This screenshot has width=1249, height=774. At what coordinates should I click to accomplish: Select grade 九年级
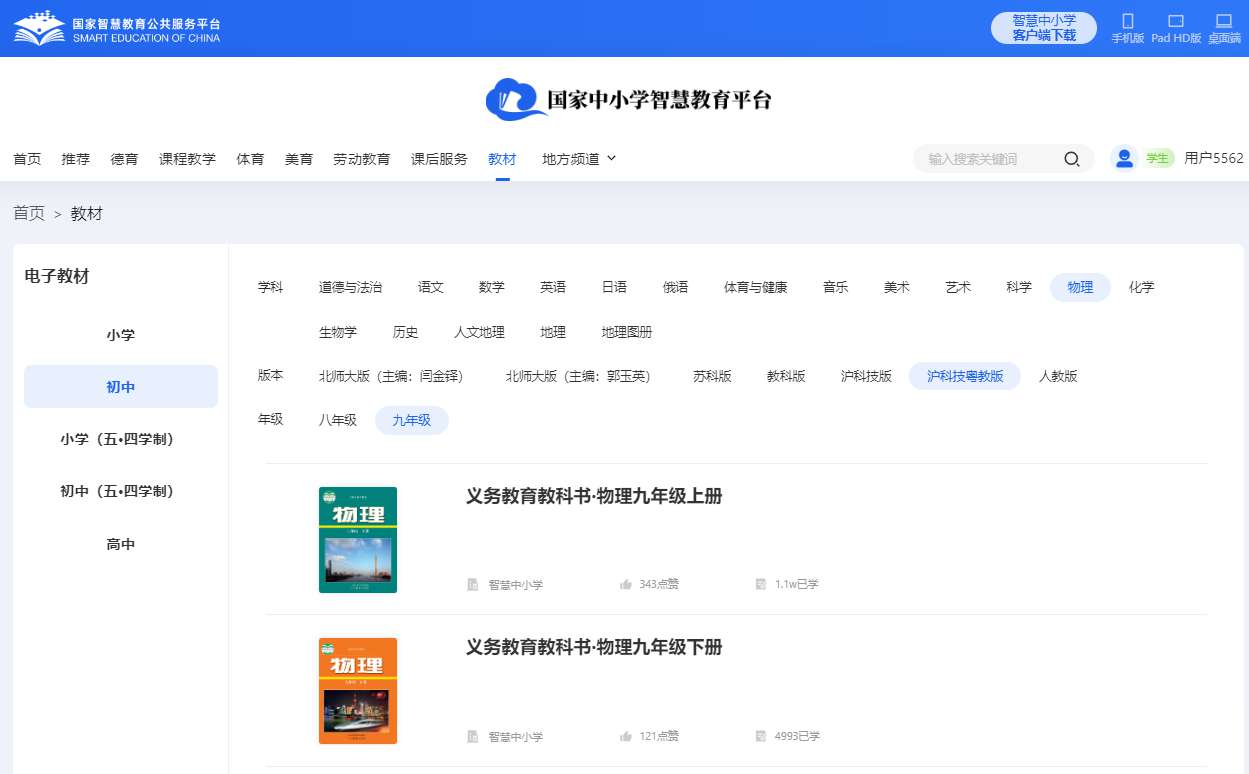pyautogui.click(x=412, y=420)
